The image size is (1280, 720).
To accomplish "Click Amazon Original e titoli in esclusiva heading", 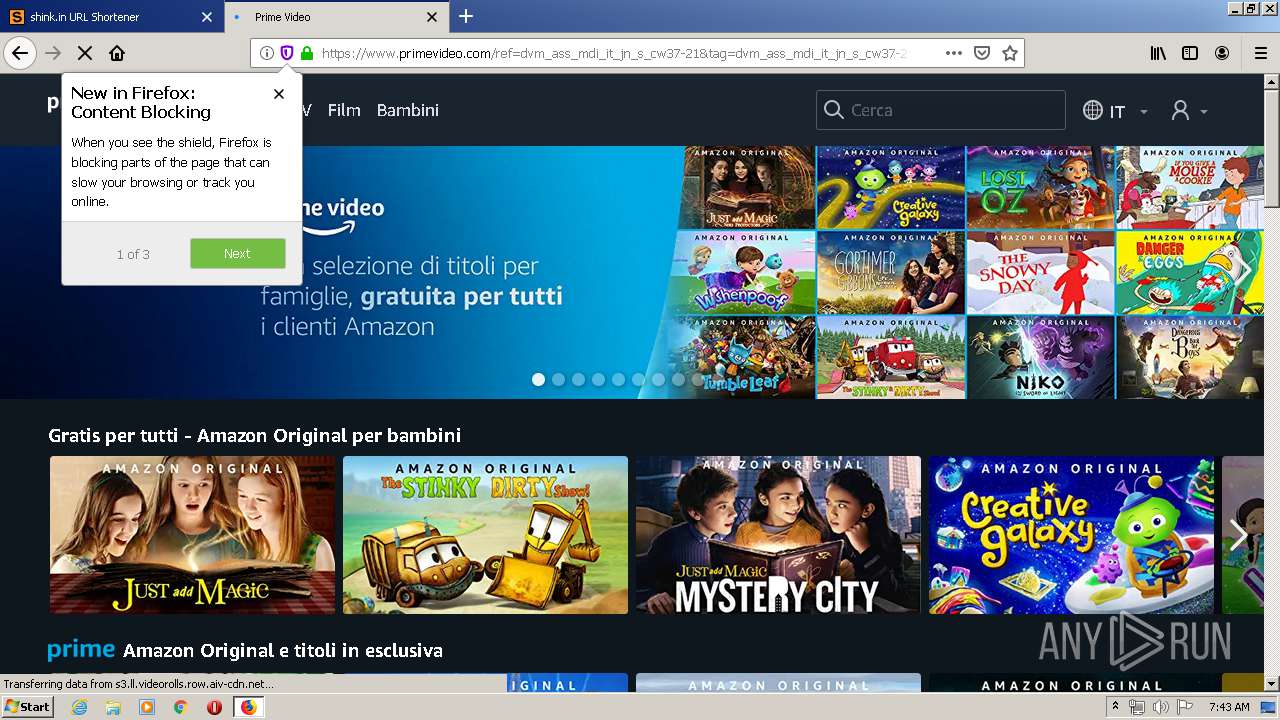I will (x=283, y=651).
